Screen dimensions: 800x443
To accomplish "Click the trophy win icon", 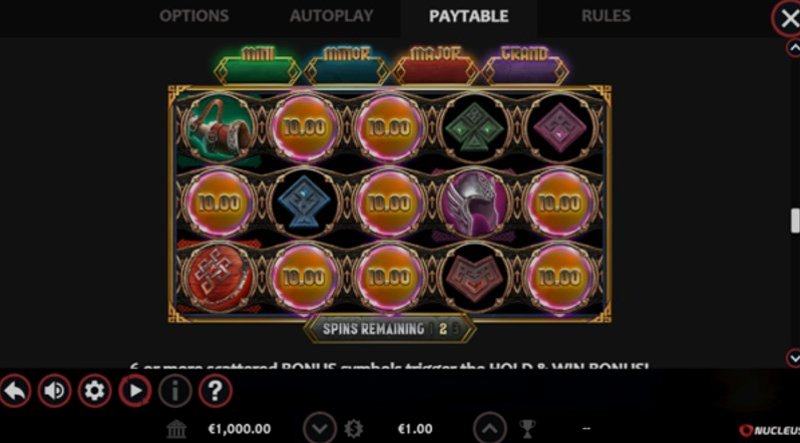I will [527, 429].
